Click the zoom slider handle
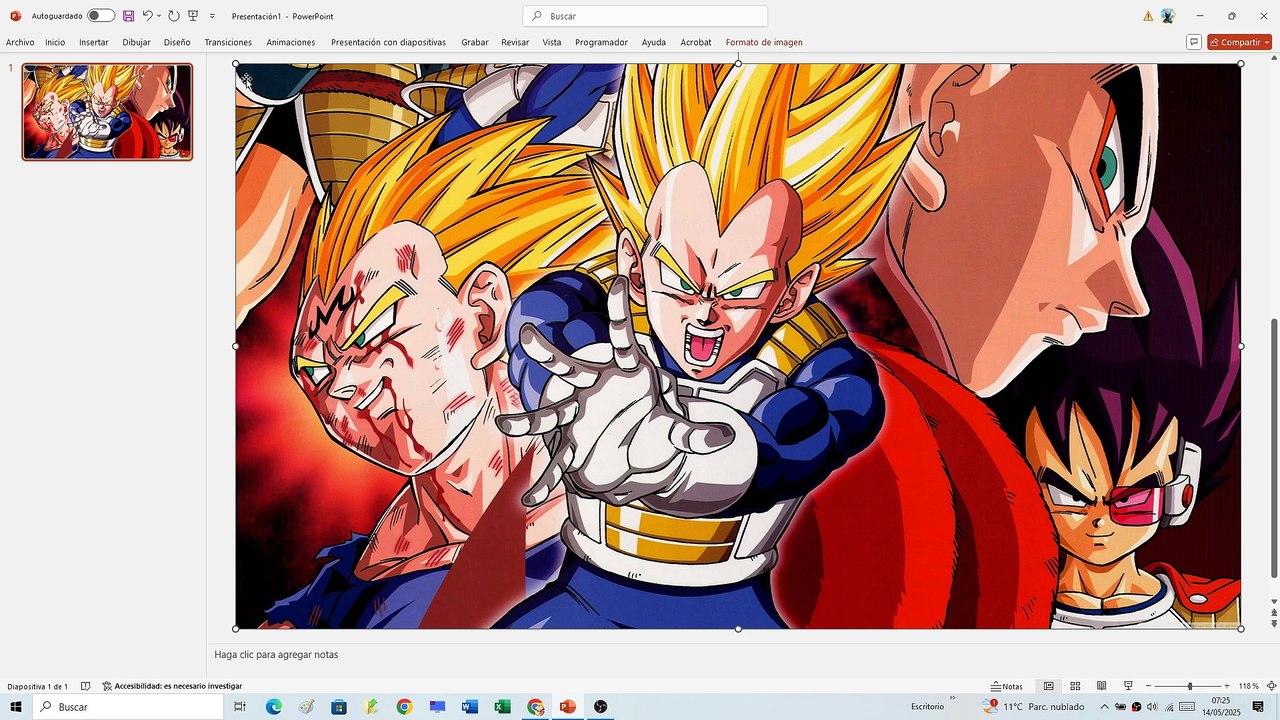The width and height of the screenshot is (1280, 720). click(1189, 686)
